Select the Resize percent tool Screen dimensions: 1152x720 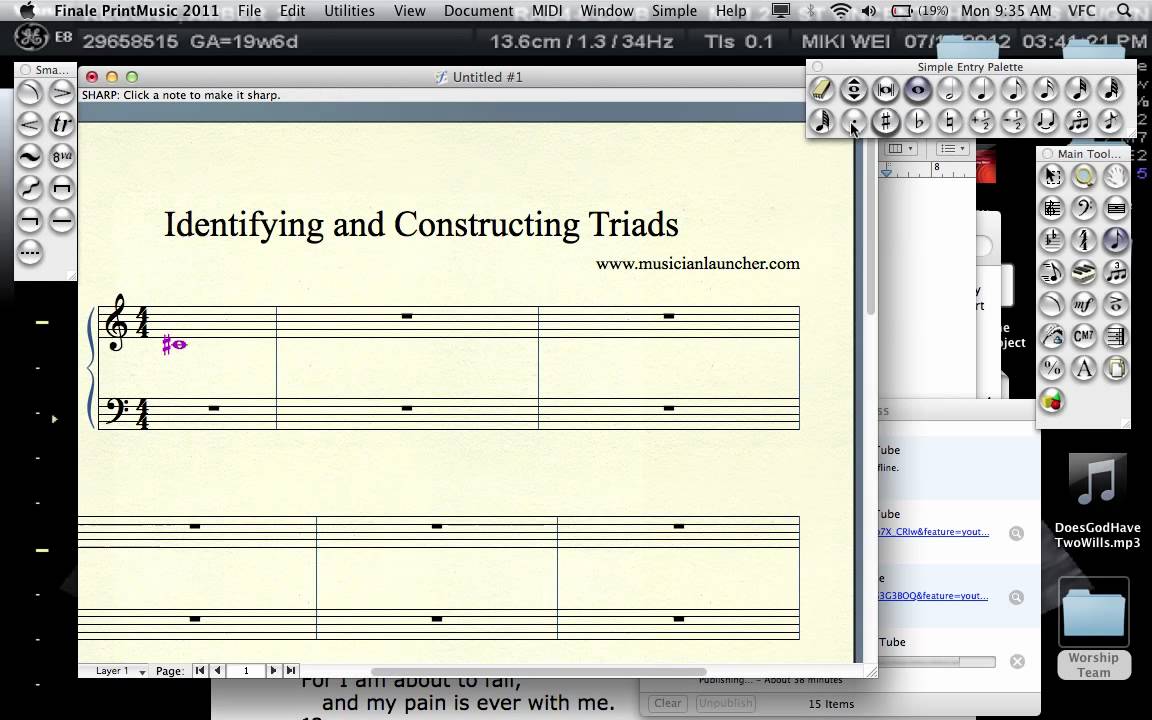(x=1052, y=368)
